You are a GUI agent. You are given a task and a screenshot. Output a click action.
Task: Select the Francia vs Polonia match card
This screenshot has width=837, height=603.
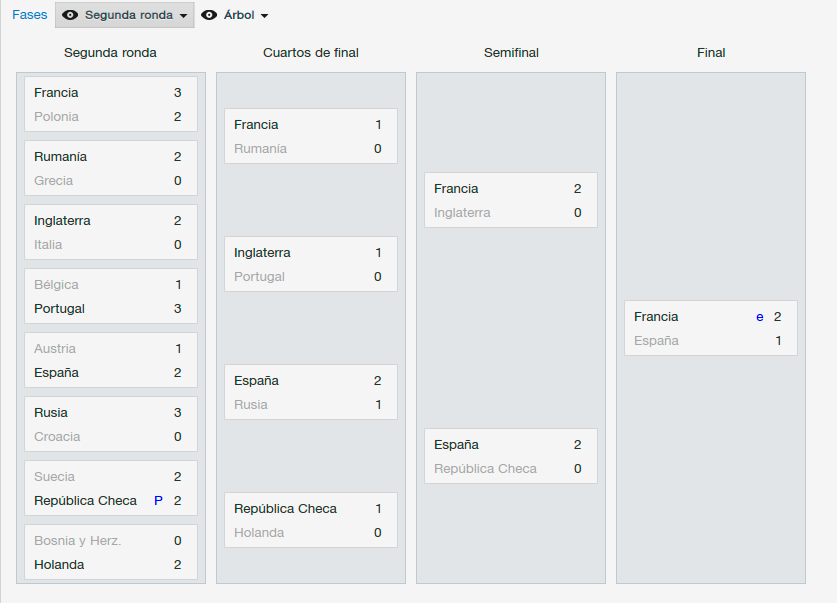[x=111, y=104]
